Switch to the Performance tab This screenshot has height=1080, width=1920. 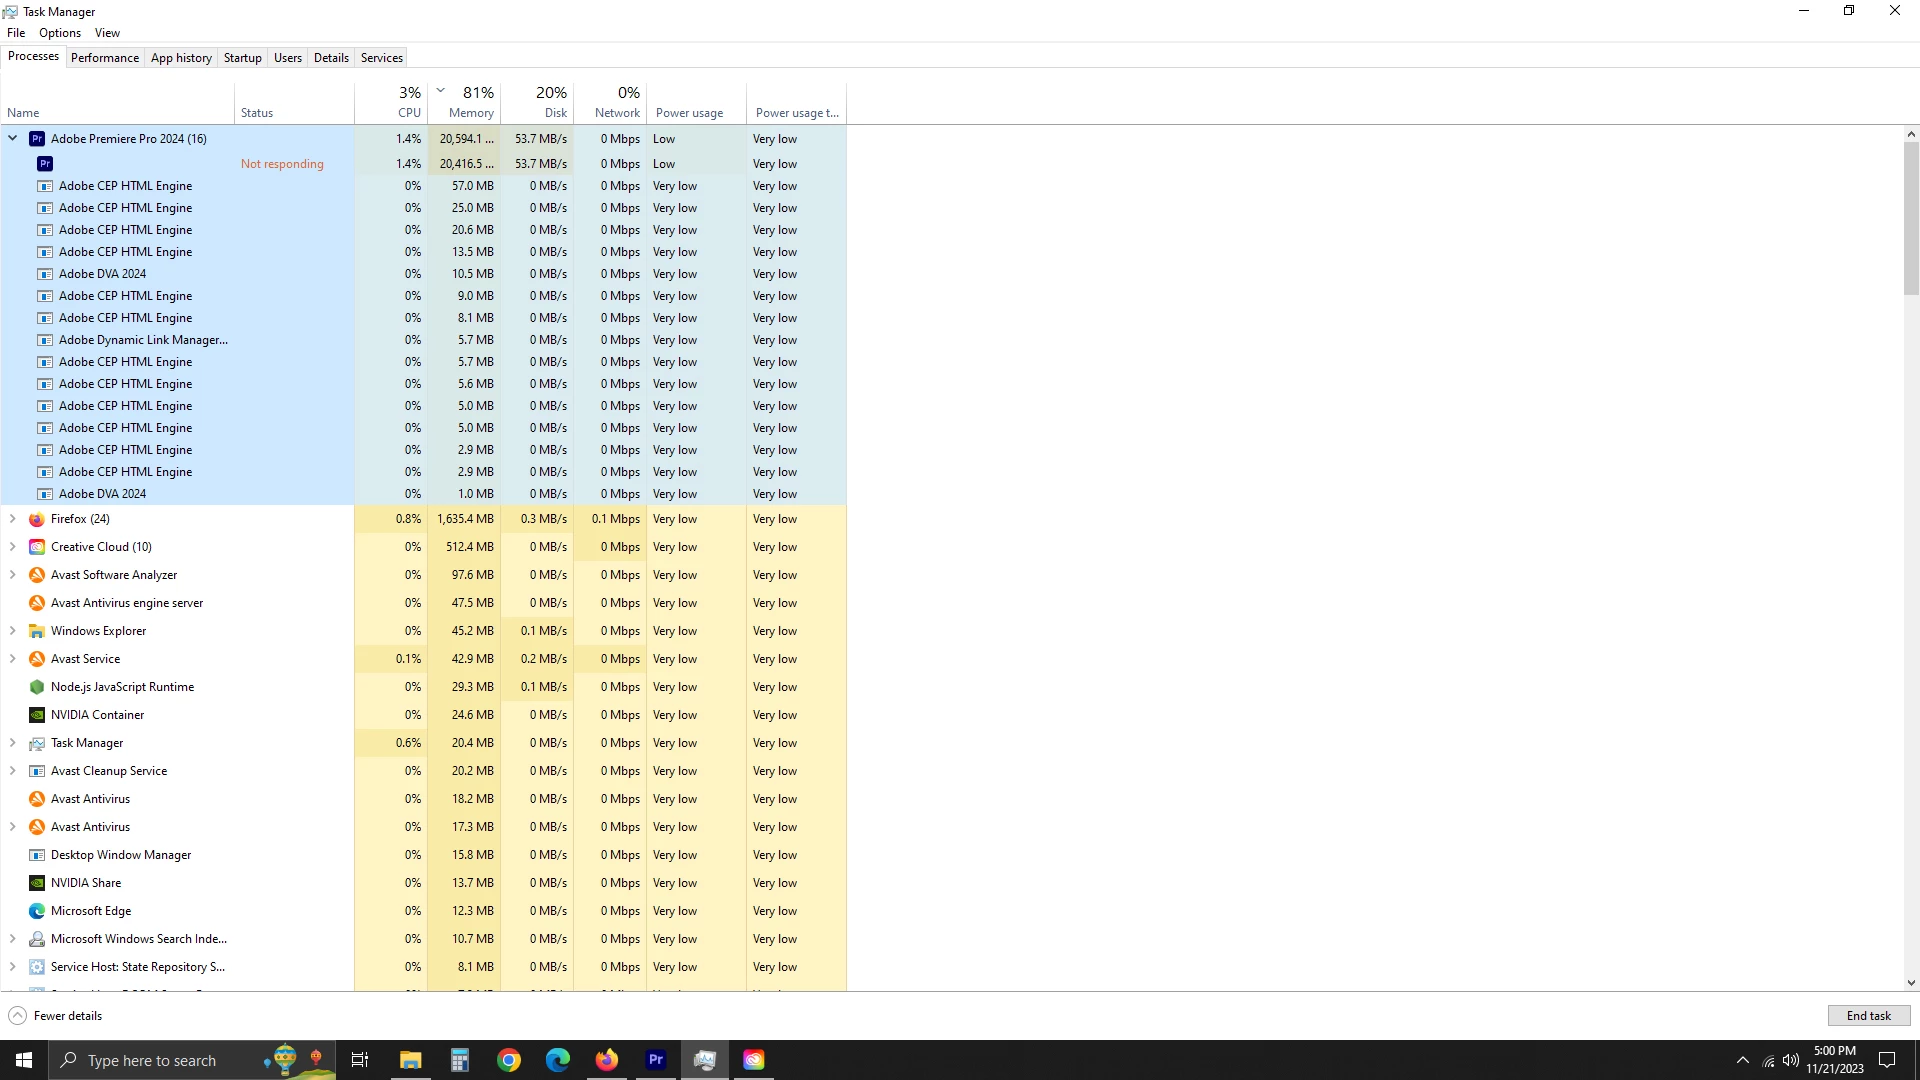click(105, 58)
